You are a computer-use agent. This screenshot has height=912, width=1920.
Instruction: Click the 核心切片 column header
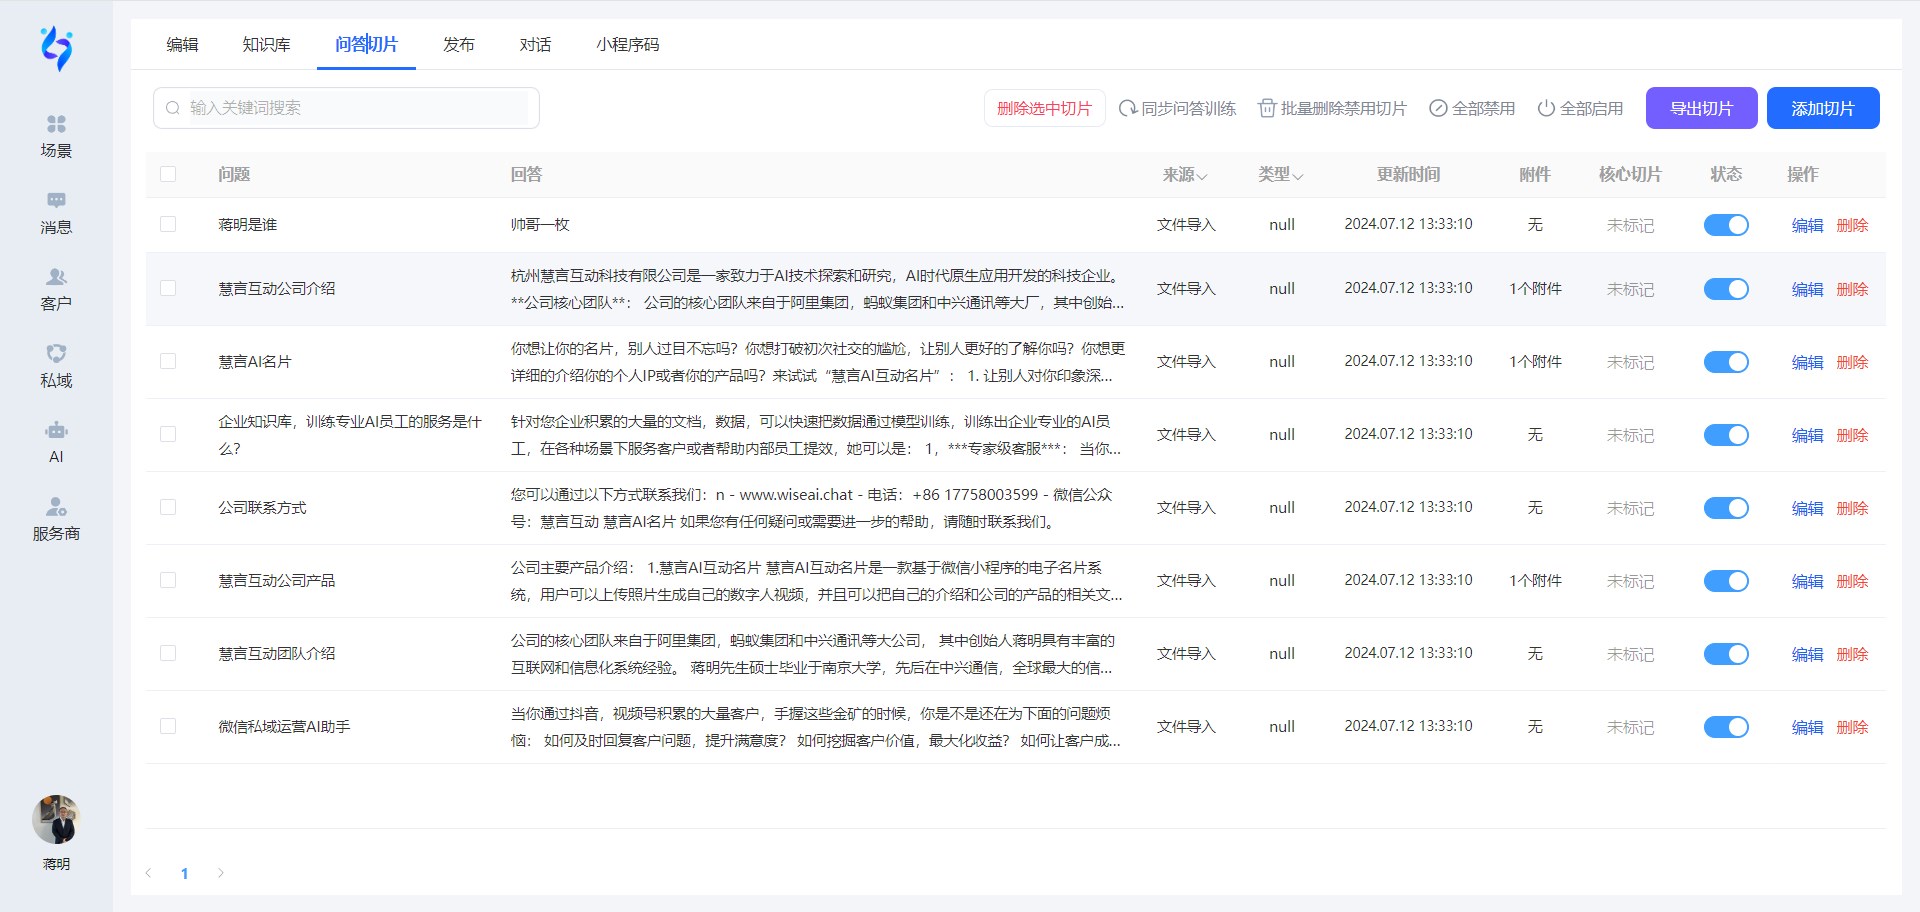(x=1630, y=175)
